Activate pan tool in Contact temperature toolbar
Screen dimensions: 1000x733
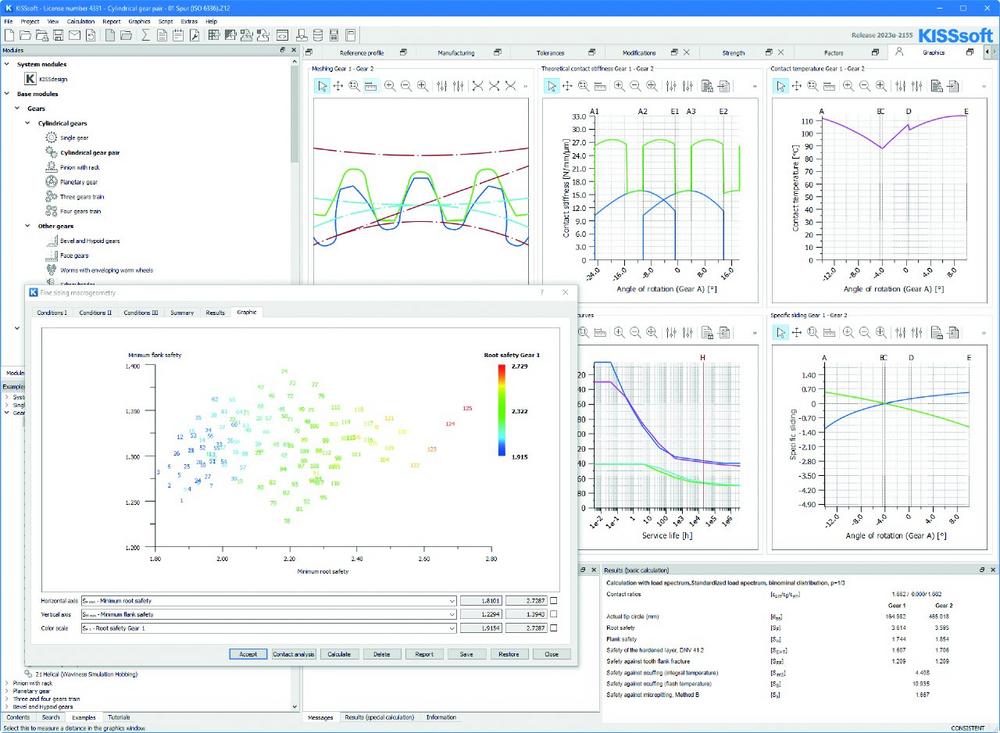[x=797, y=86]
